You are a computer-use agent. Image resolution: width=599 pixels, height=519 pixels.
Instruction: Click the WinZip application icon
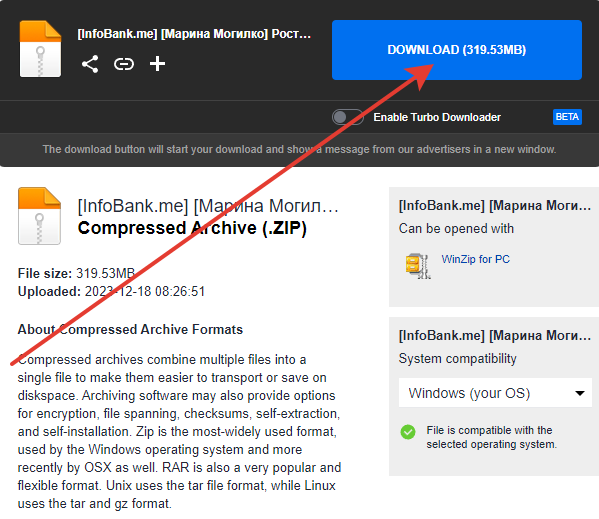[x=418, y=266]
